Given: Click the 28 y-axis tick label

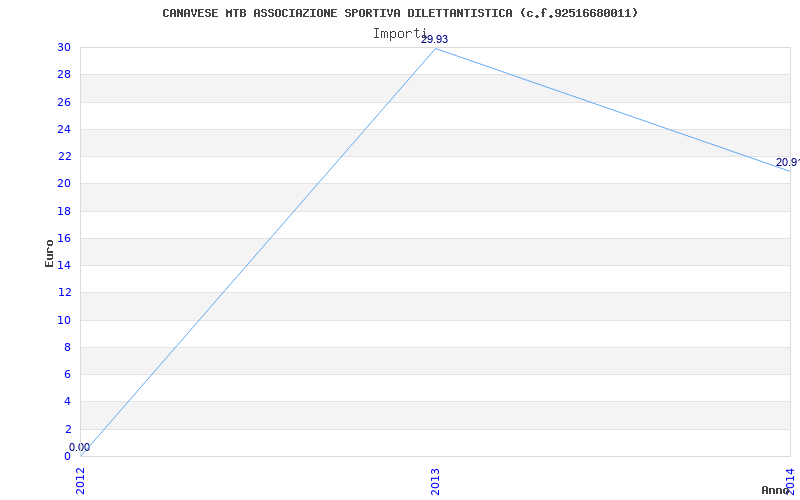Looking at the screenshot, I should click(x=64, y=74).
